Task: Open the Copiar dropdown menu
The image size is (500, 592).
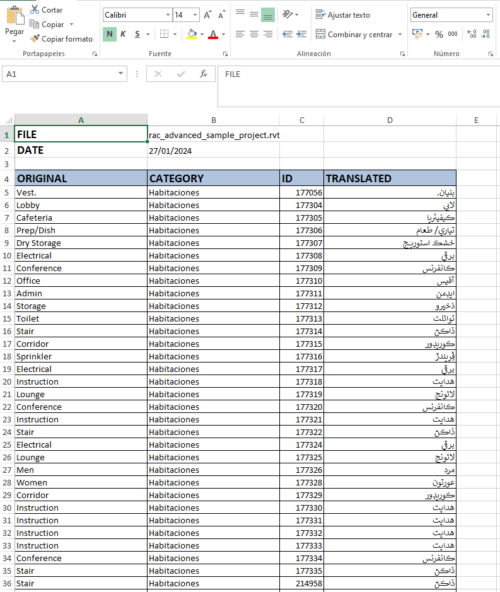Action: 71,25
